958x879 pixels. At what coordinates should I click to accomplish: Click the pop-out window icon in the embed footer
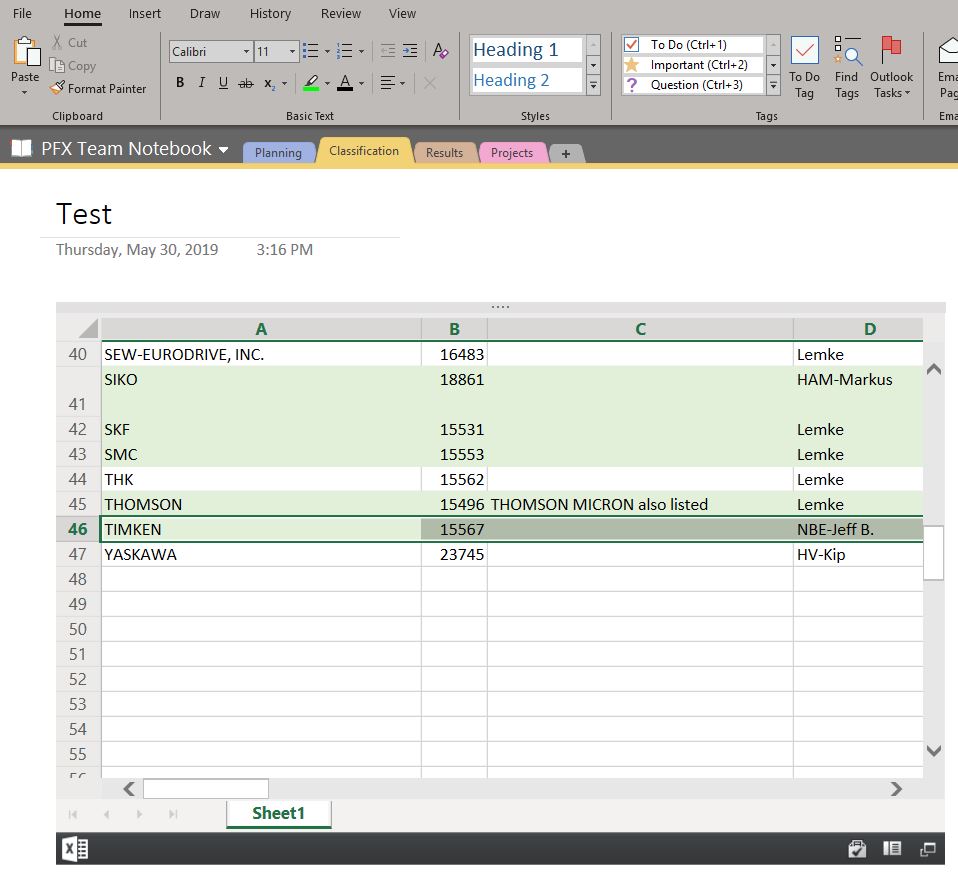click(x=927, y=849)
